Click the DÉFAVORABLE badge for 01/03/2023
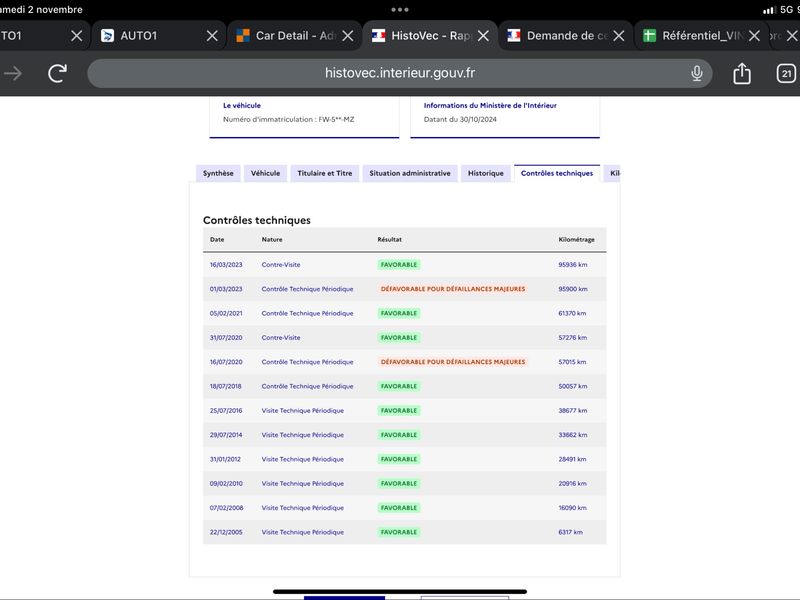The width and height of the screenshot is (800, 600). 453,289
